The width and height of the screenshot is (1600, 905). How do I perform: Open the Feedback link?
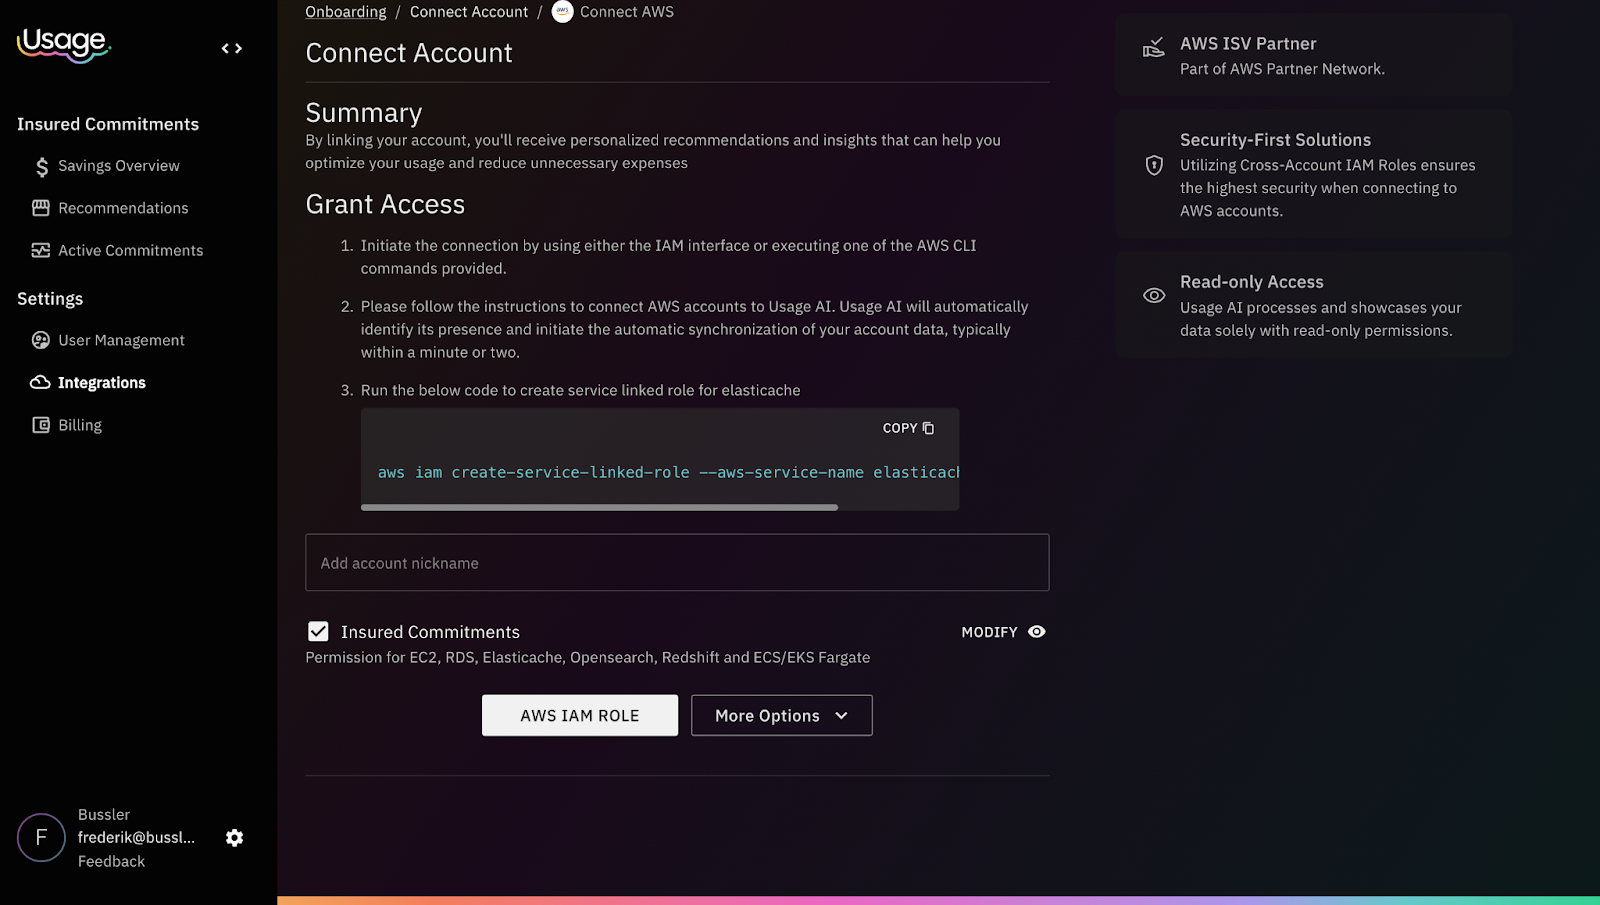[111, 861]
